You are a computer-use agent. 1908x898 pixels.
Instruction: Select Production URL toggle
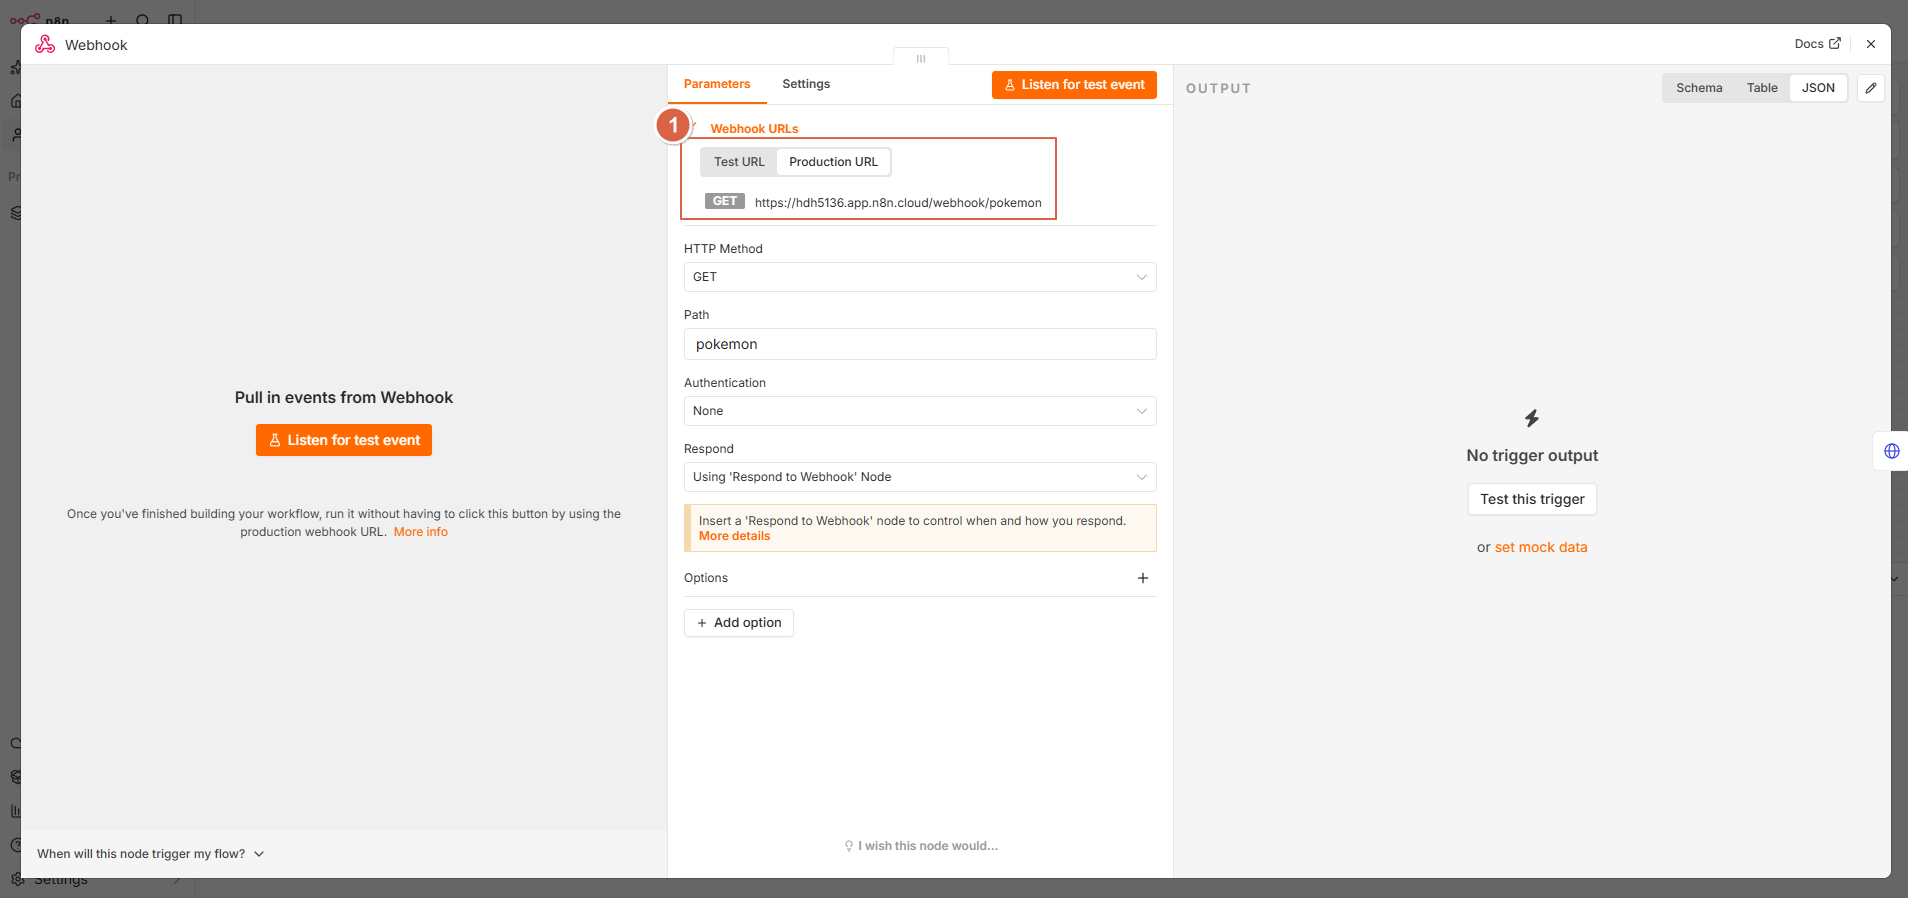tap(833, 162)
